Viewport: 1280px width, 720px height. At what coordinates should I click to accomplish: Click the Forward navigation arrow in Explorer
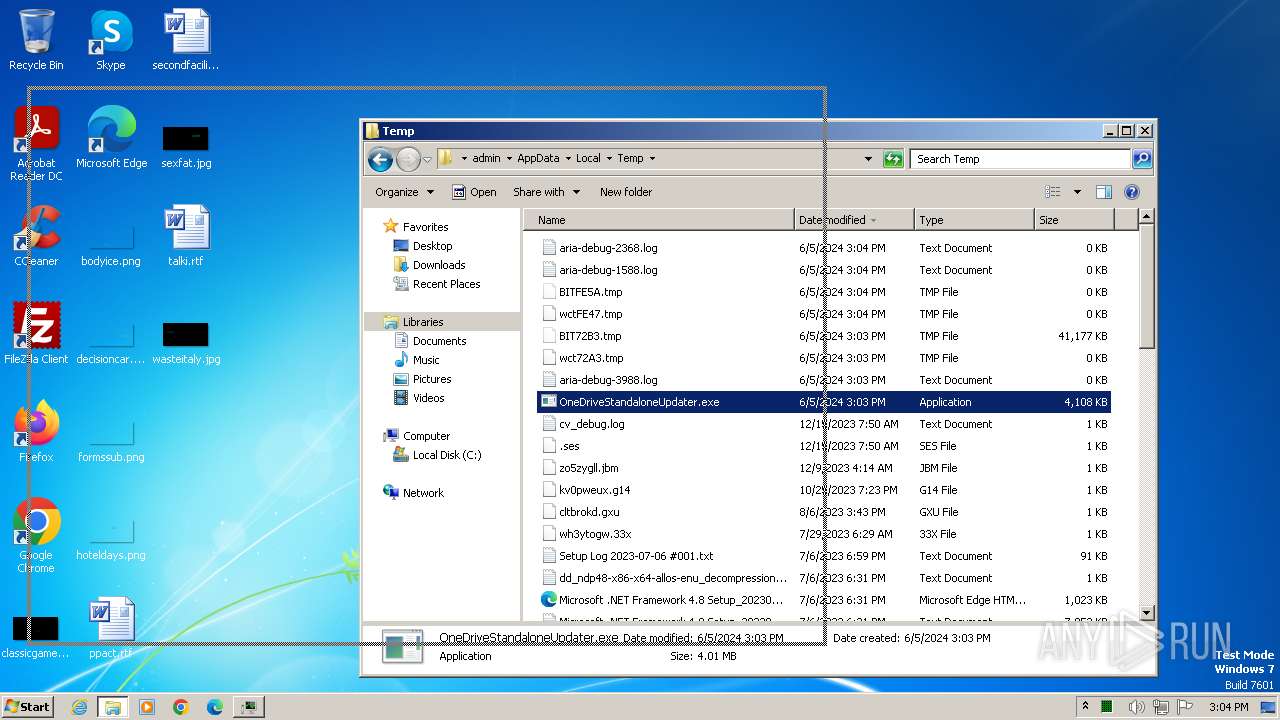coord(408,159)
